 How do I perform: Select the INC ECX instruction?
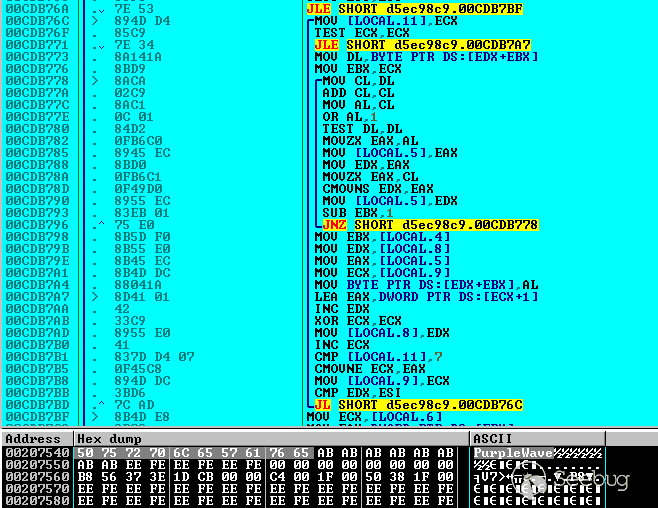coord(342,345)
